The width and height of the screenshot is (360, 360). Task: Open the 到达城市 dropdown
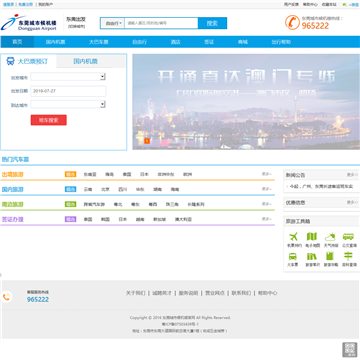(68, 105)
